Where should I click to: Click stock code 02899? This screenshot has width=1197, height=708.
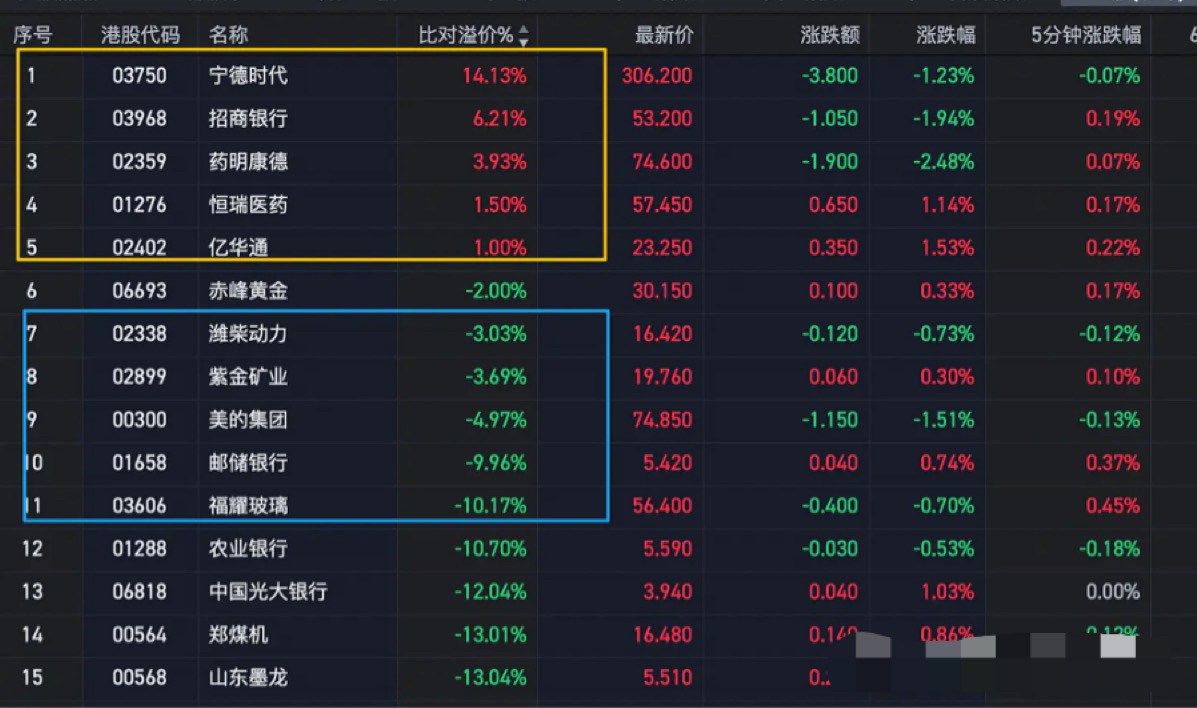point(139,377)
